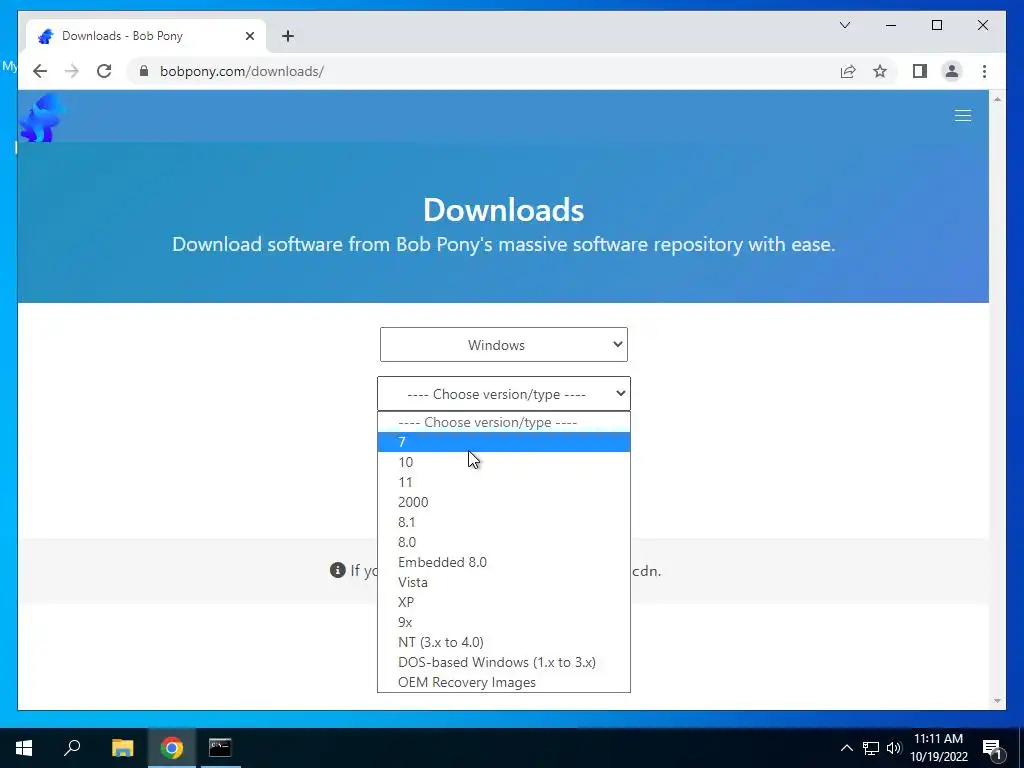Viewport: 1024px width, 768px height.
Task: Click the Chrome forward arrow
Action: (72, 71)
